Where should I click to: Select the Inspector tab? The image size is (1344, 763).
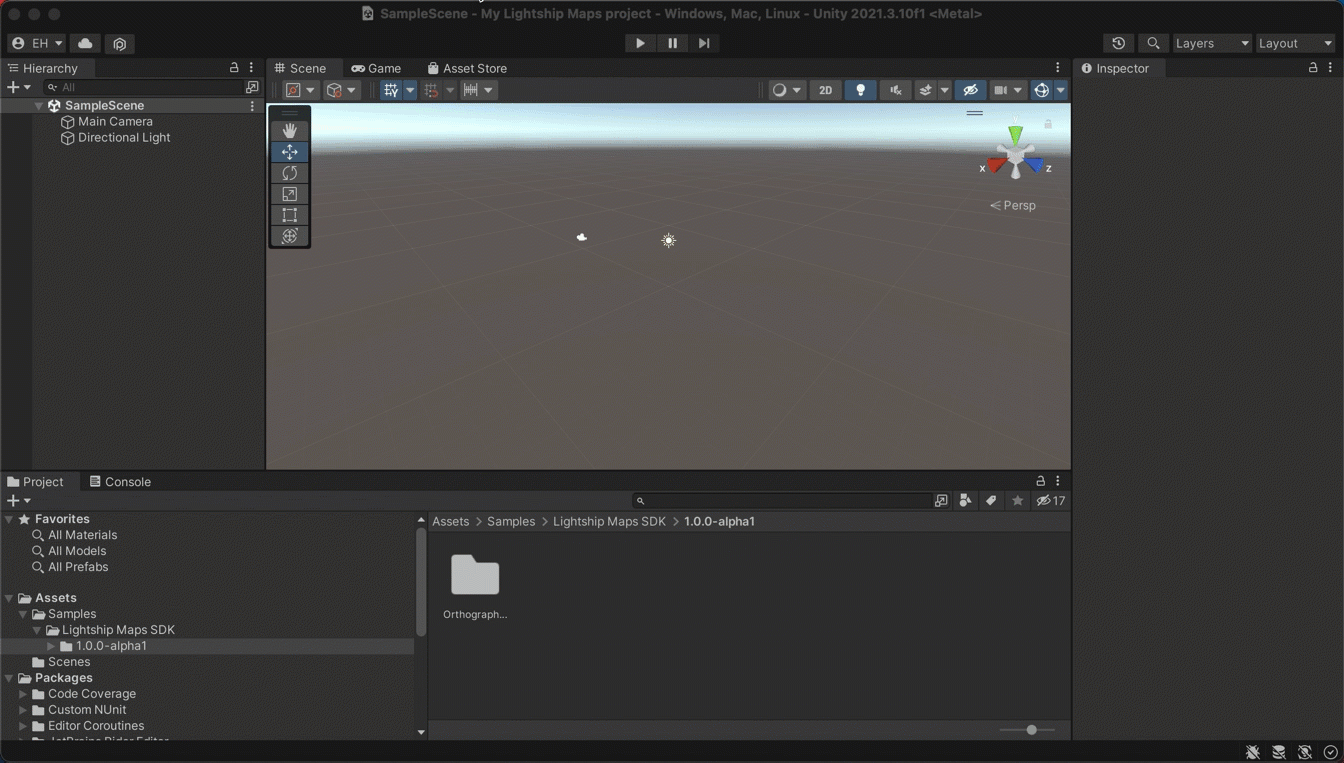click(1115, 68)
